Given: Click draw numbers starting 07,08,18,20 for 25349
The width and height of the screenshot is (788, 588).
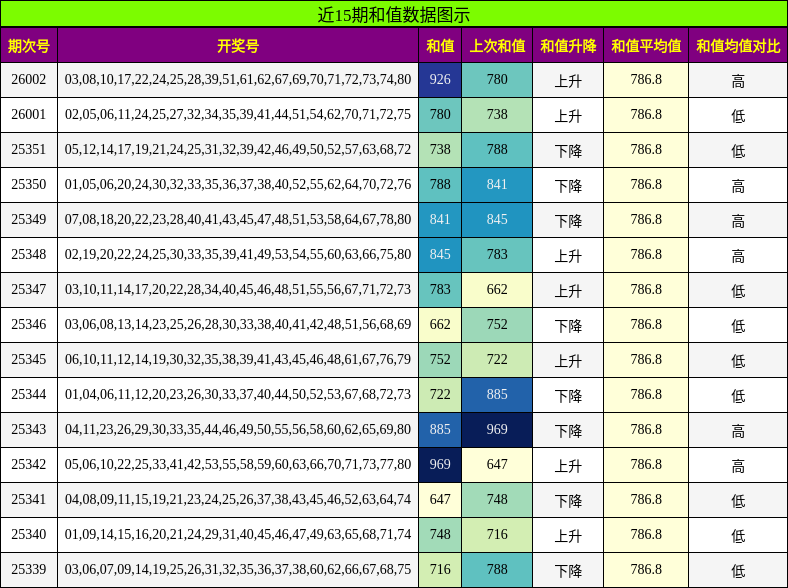Looking at the screenshot, I should pyautogui.click(x=238, y=220).
